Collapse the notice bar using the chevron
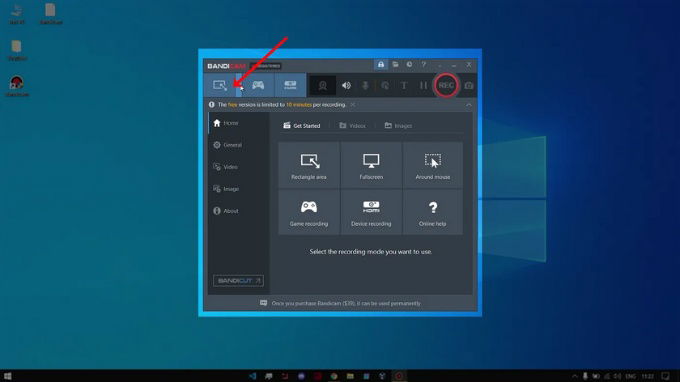The height and width of the screenshot is (382, 680). pyautogui.click(x=469, y=104)
